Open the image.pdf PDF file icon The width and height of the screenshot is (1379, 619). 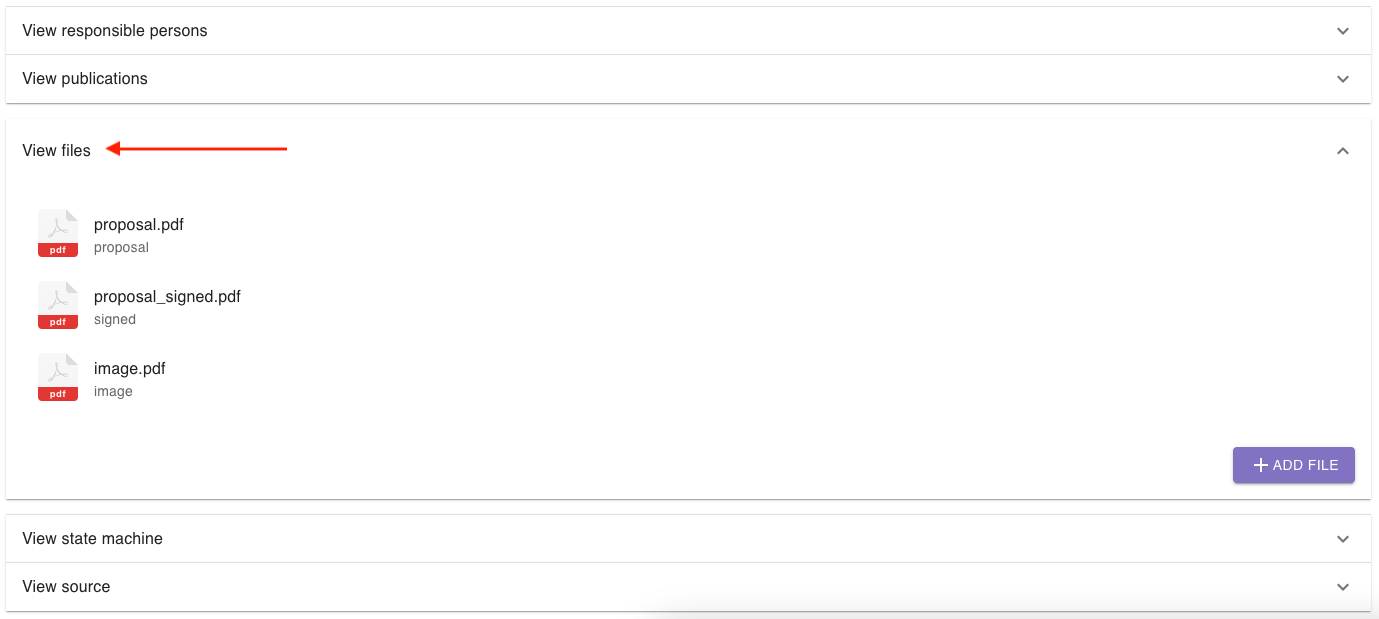(x=57, y=376)
